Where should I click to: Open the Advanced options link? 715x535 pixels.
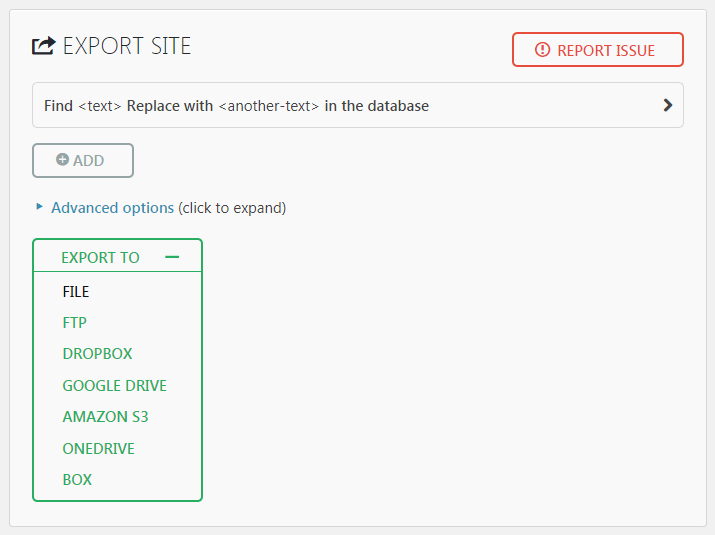(x=112, y=208)
